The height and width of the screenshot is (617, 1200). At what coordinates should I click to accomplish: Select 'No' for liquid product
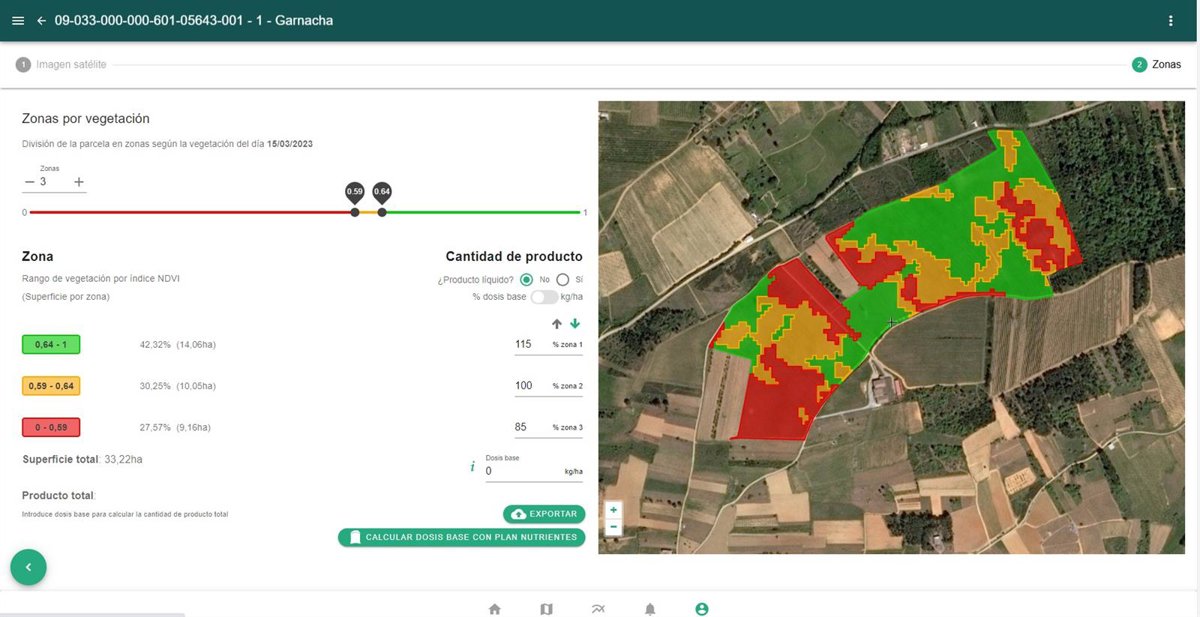point(526,280)
